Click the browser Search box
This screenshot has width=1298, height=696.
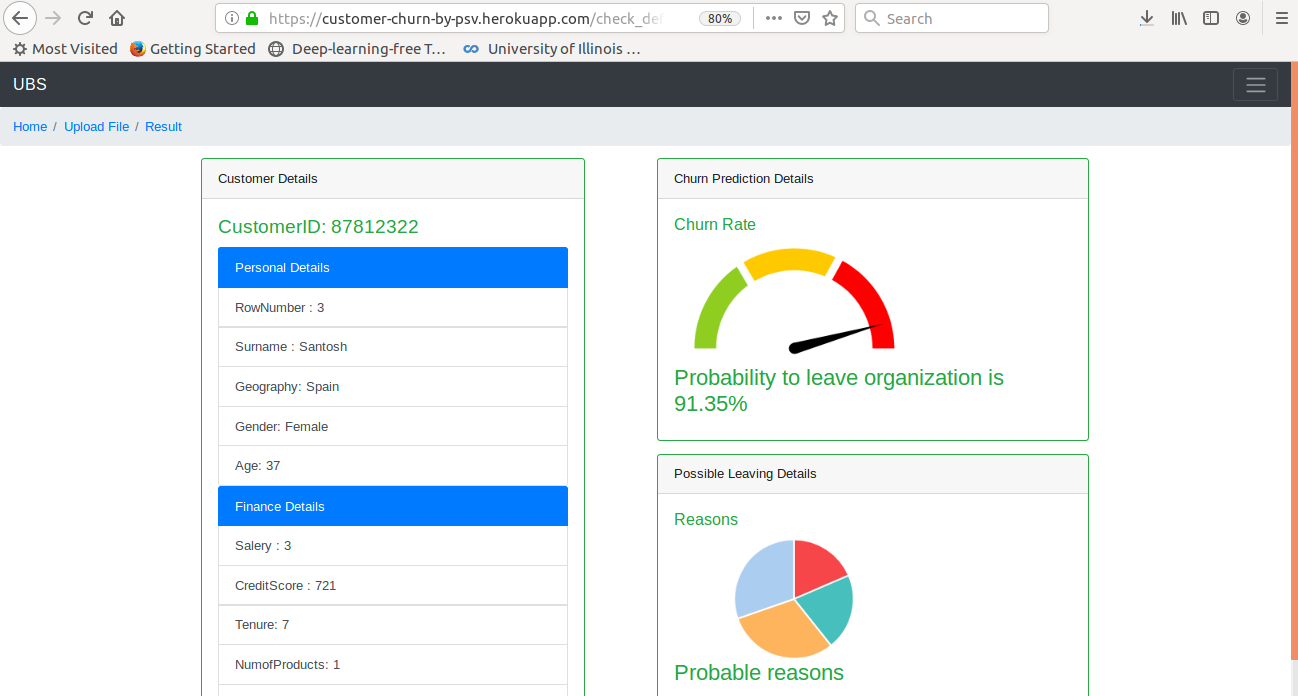click(x=951, y=18)
